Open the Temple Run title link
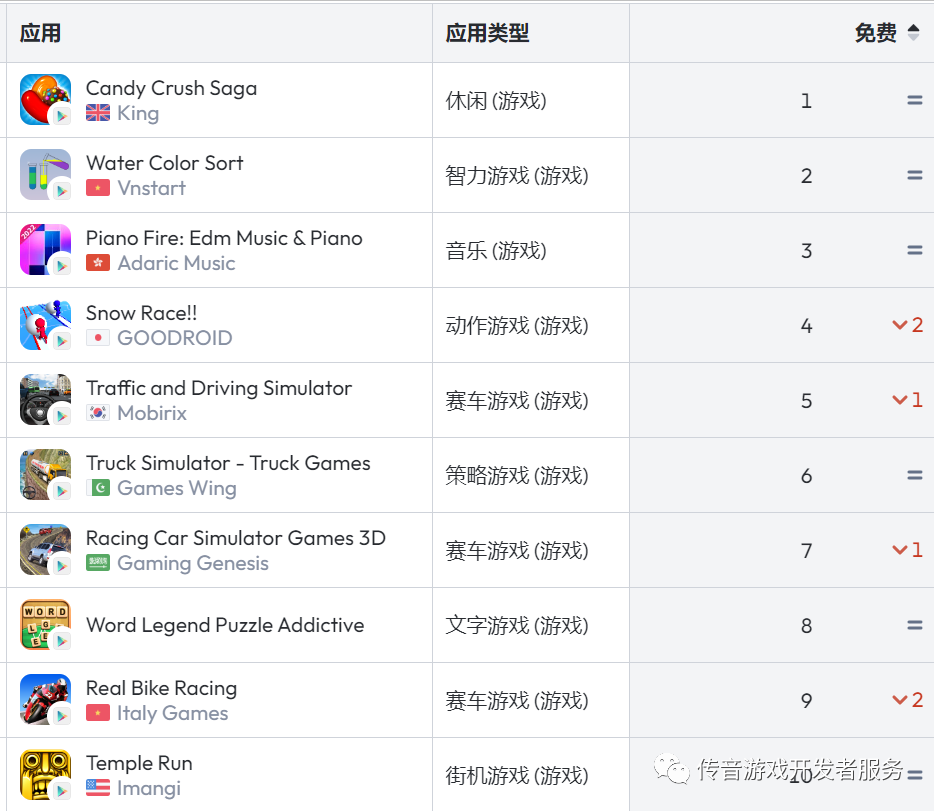The image size is (934, 811). coord(139,763)
